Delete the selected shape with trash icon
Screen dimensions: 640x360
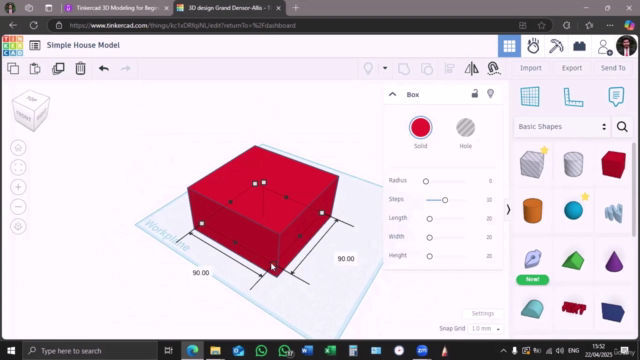click(80, 68)
